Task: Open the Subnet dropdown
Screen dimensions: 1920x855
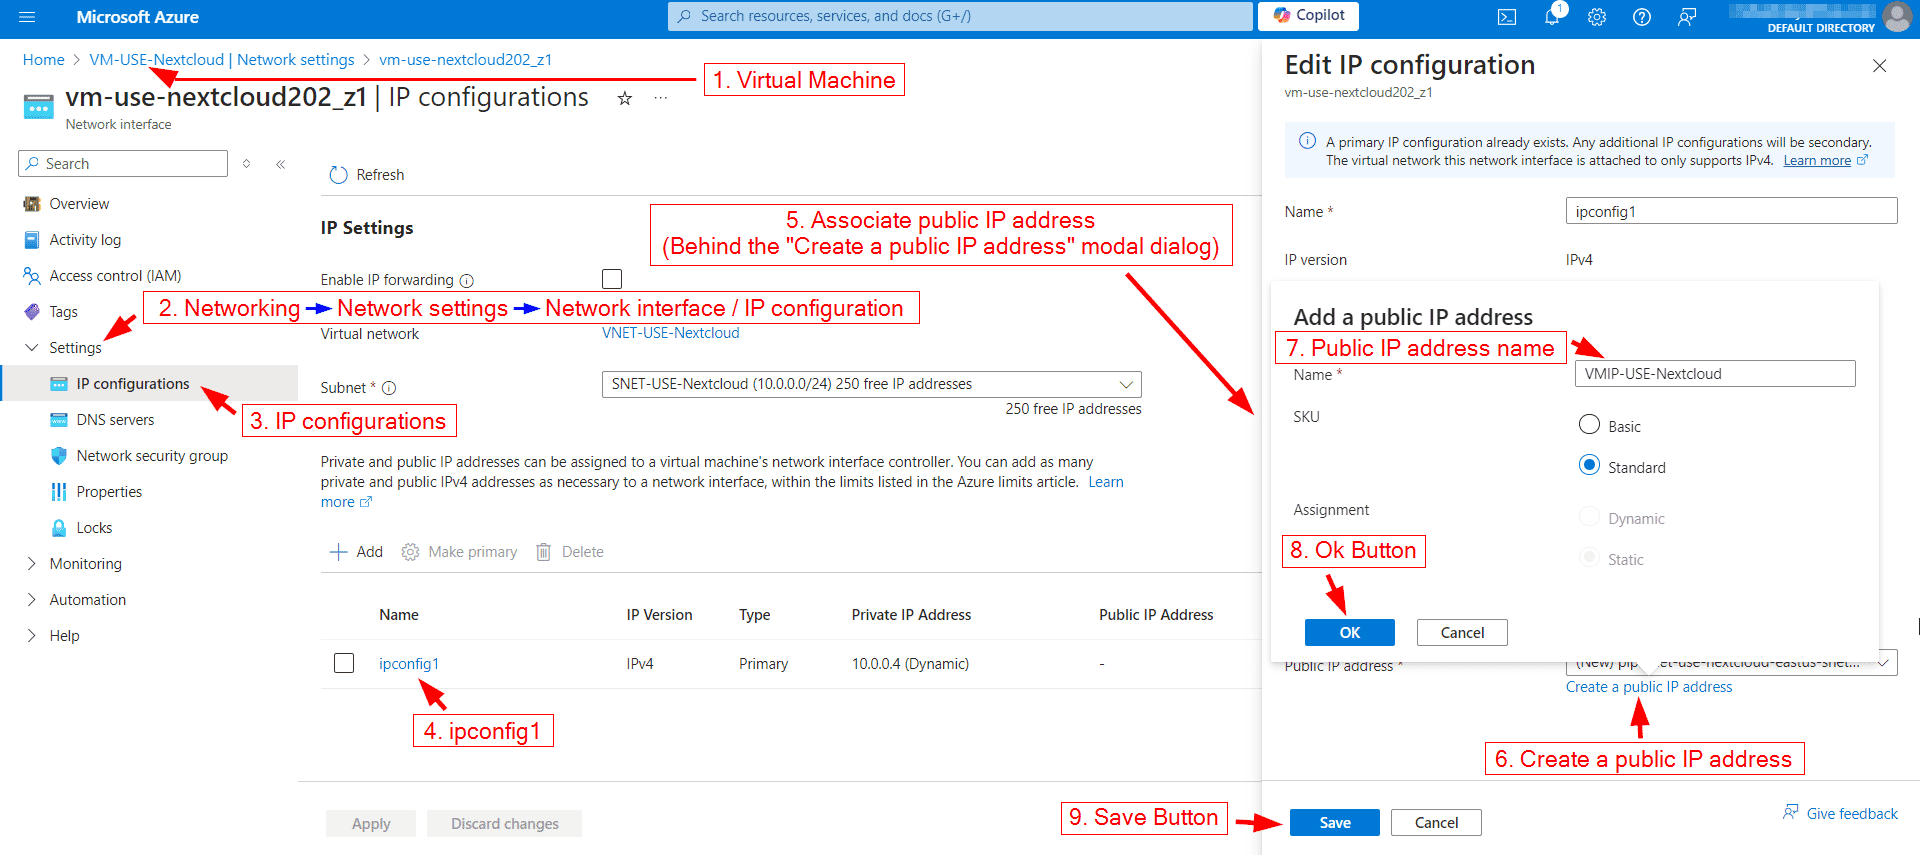Action: coord(871,384)
